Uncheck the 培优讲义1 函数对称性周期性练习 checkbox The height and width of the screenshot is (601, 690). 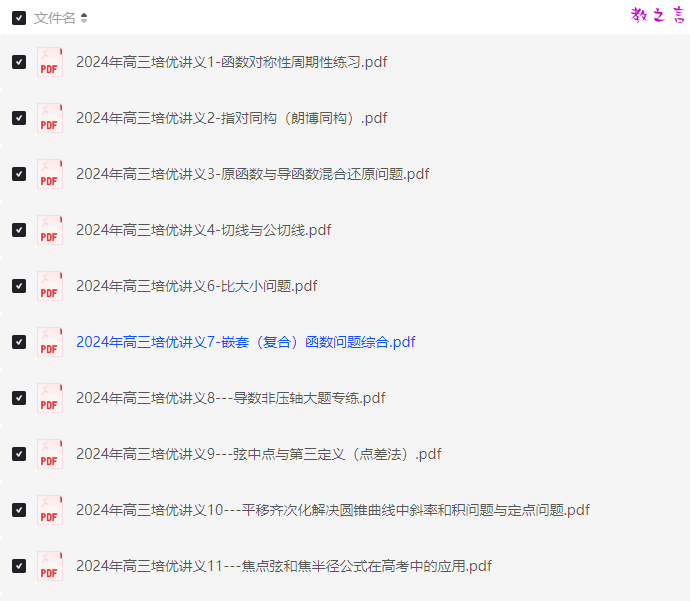(x=18, y=62)
